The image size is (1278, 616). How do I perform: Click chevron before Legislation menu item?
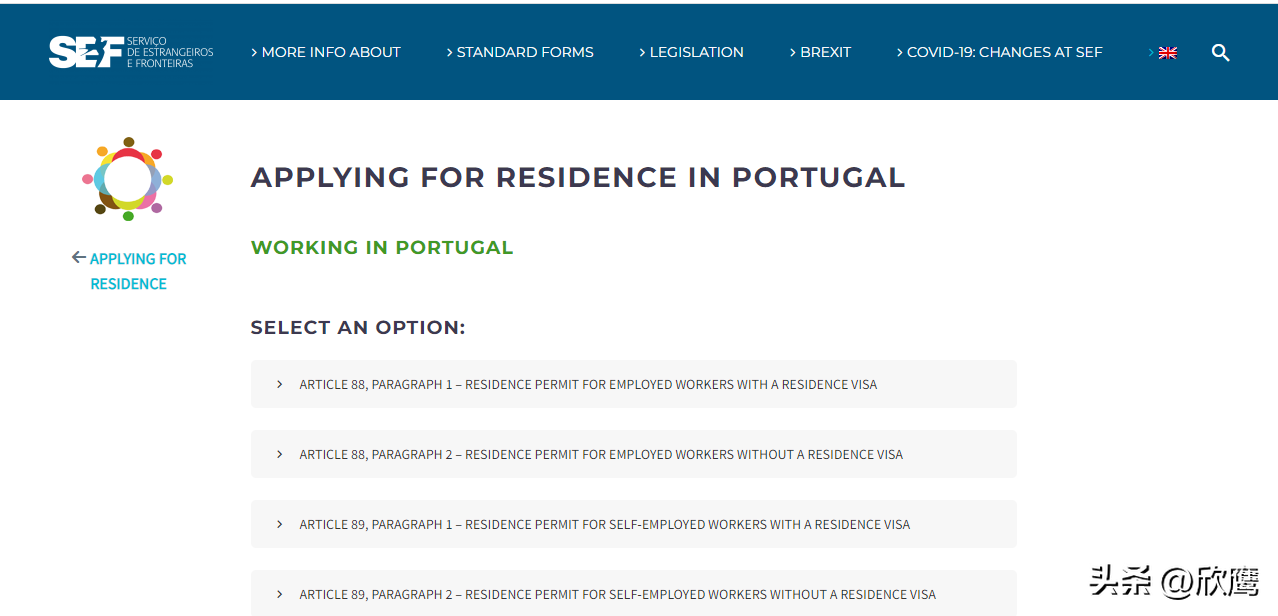click(x=643, y=52)
